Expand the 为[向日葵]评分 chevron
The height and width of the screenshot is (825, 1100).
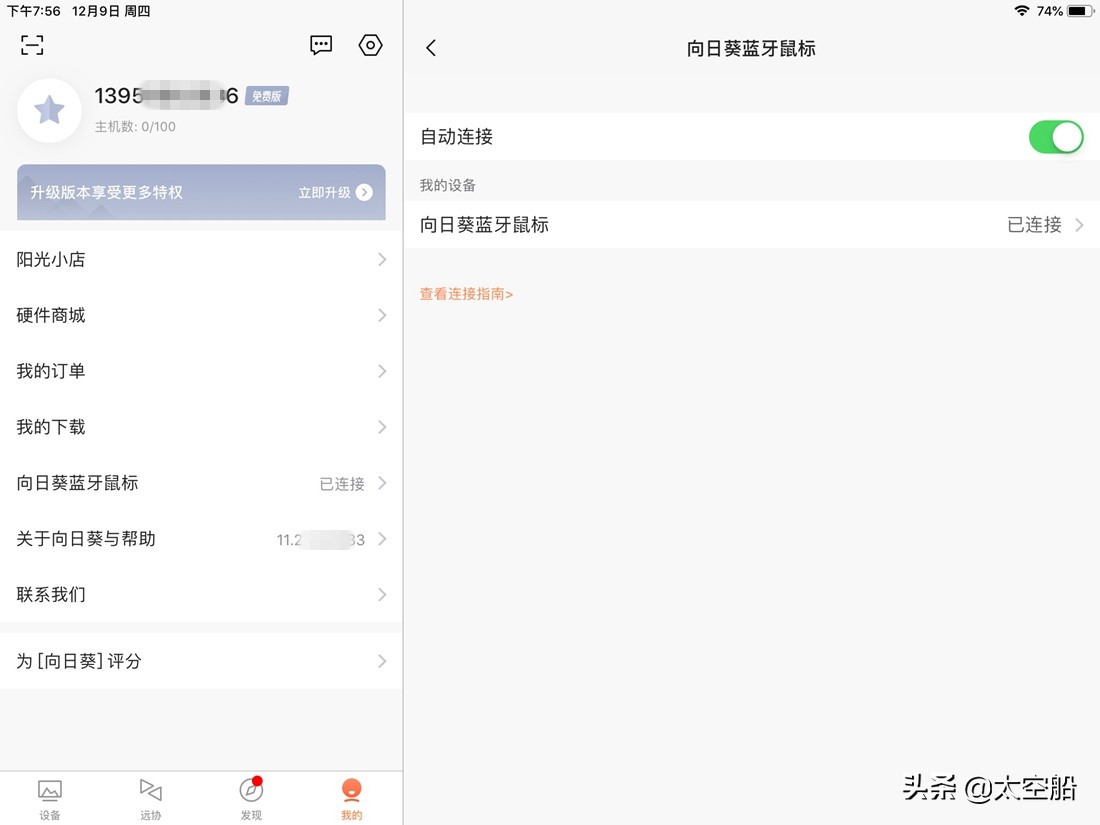382,661
